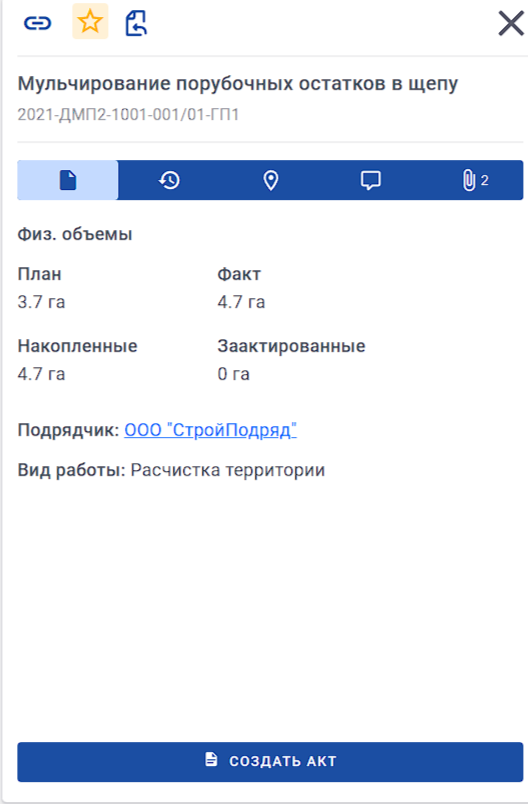Copy link using the chain icon
The image size is (528, 804).
37,23
